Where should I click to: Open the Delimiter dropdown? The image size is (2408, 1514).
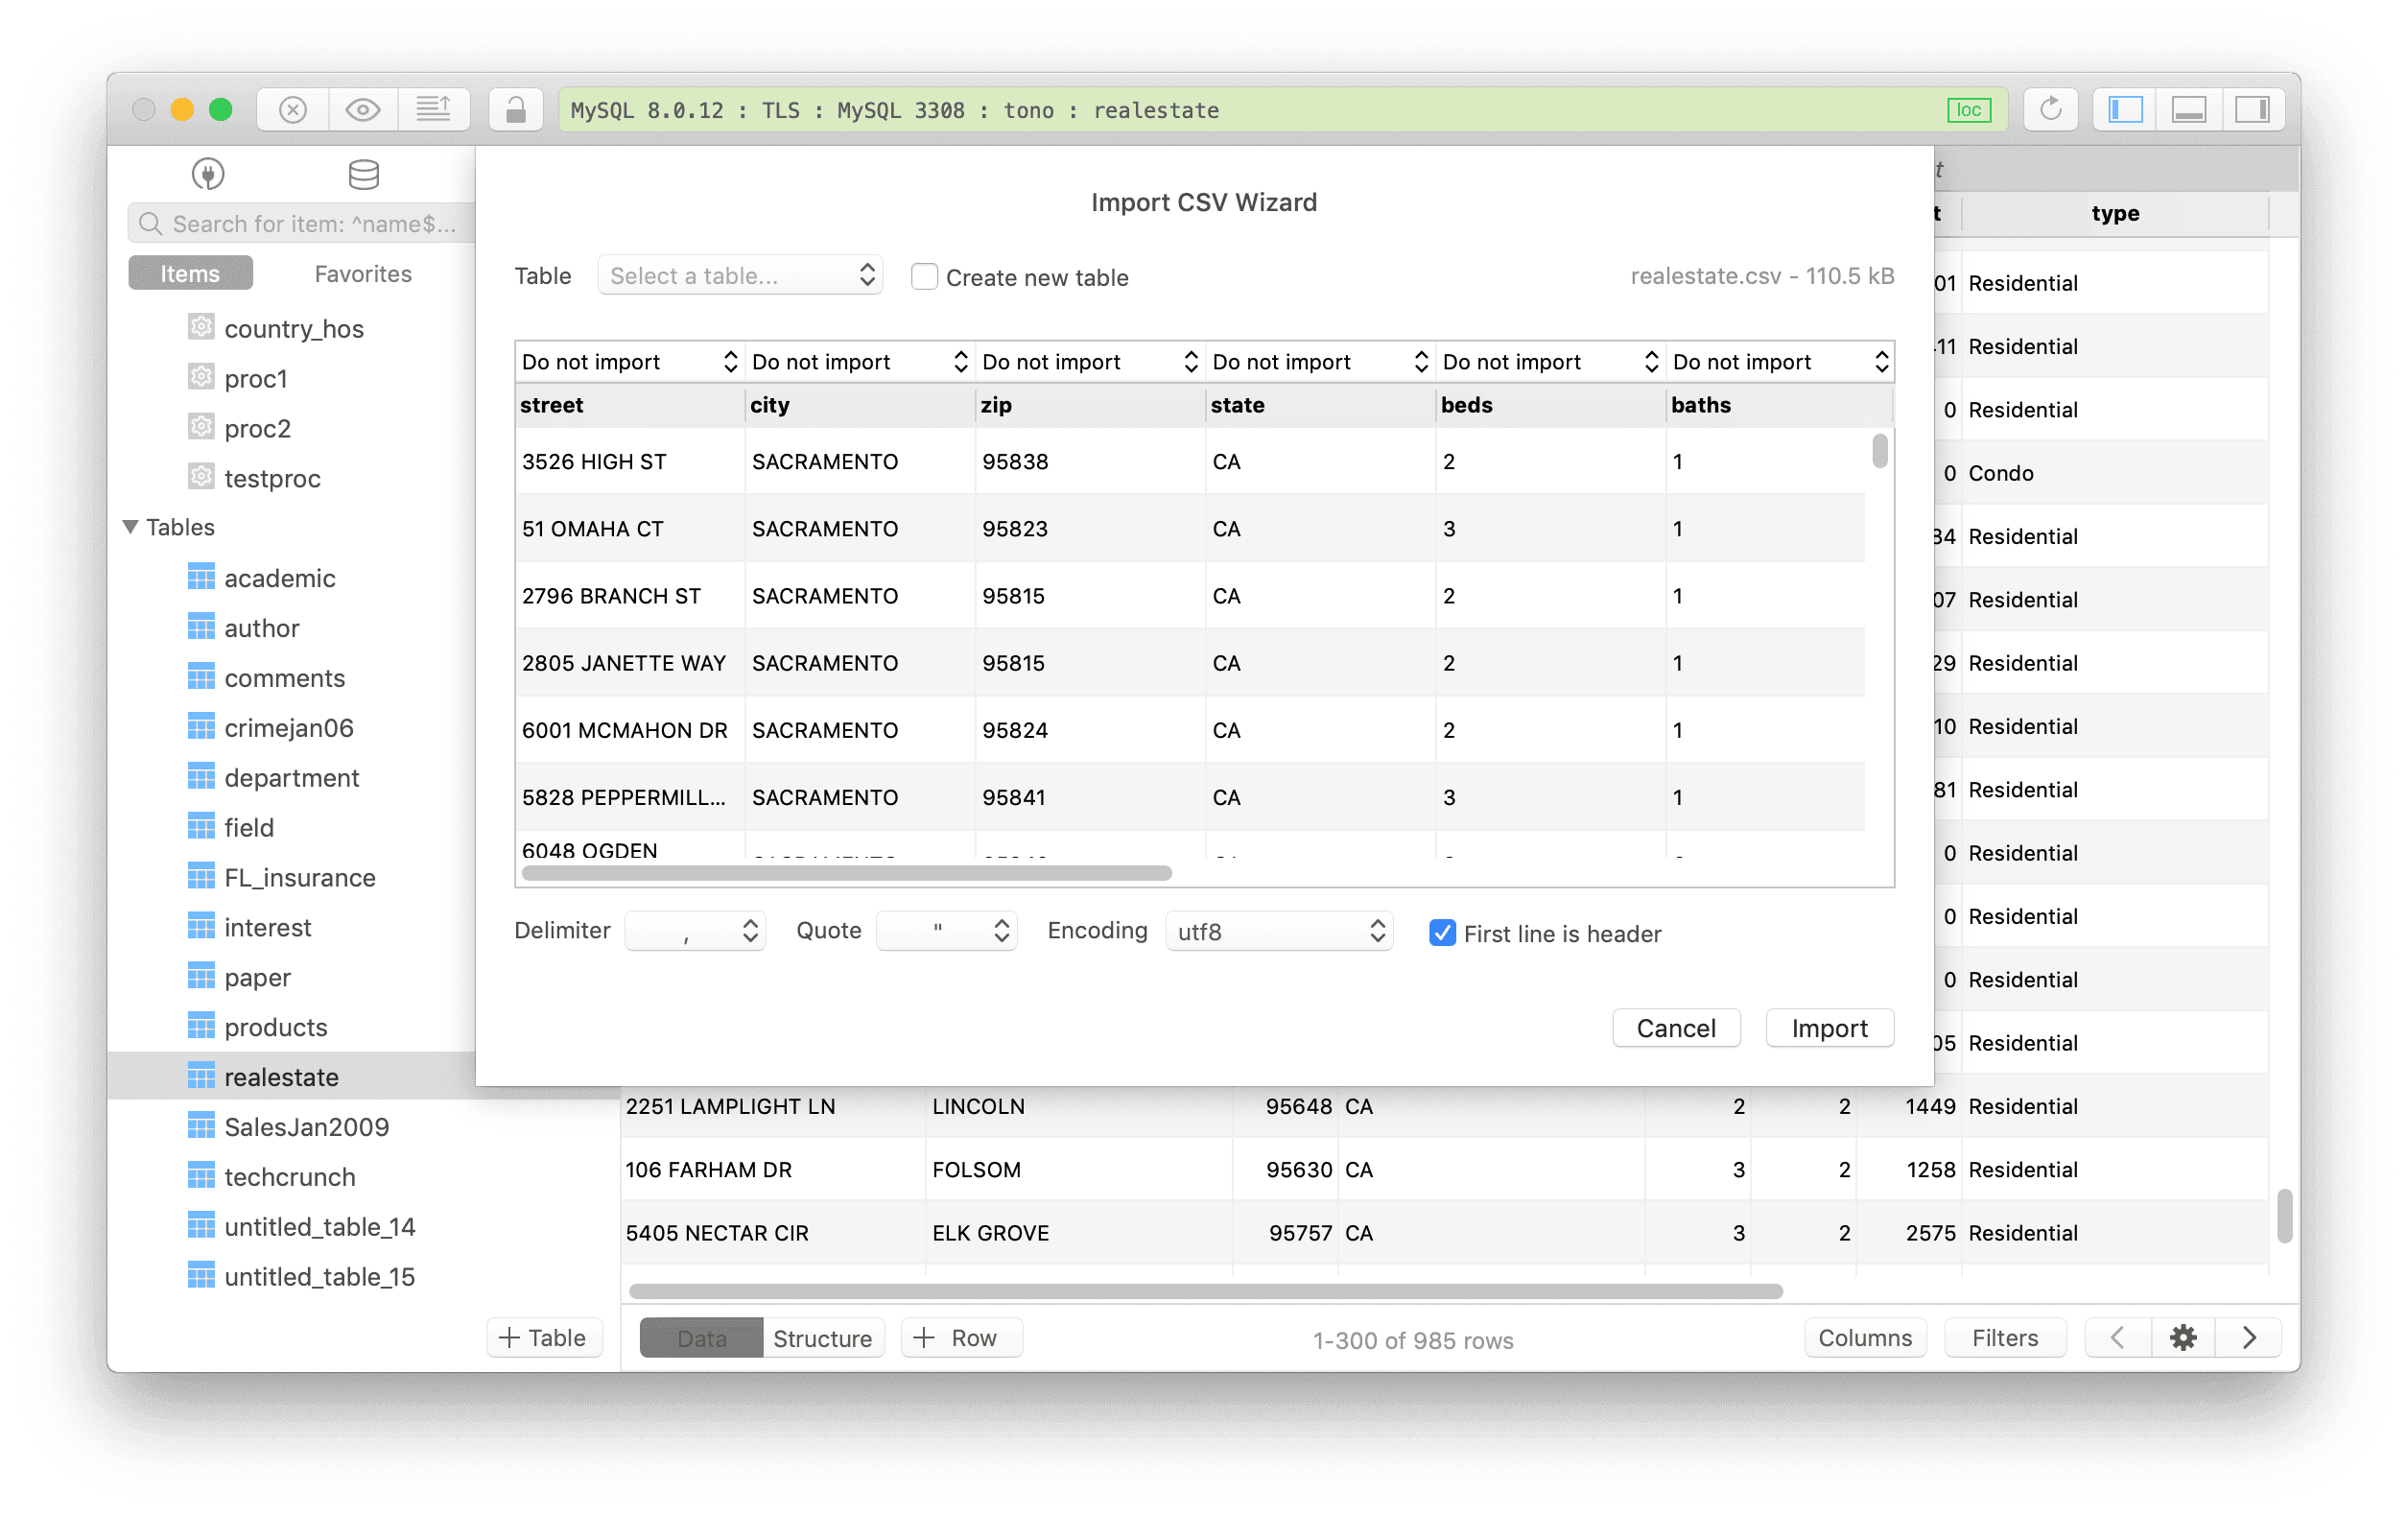(x=695, y=931)
